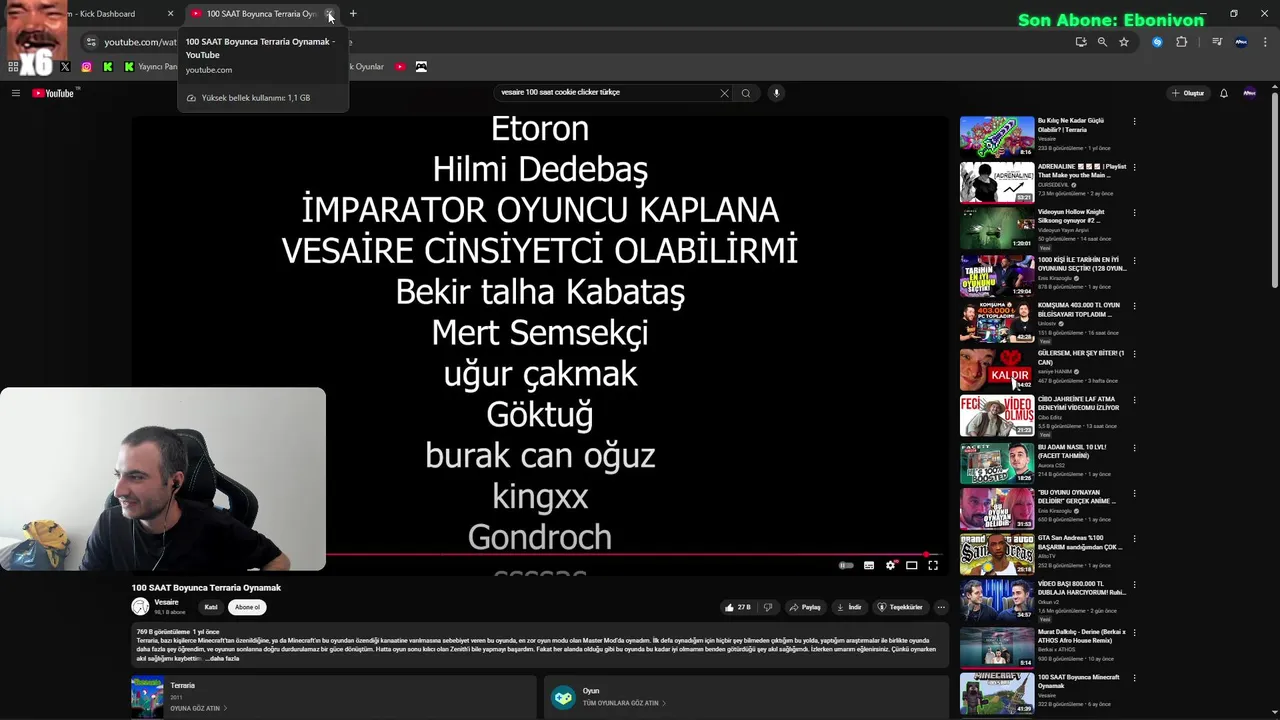Viewport: 1280px width, 720px height.
Task: Open options for Bu Kılıç Ne Kadar Güçlü video
Action: pos(1134,122)
